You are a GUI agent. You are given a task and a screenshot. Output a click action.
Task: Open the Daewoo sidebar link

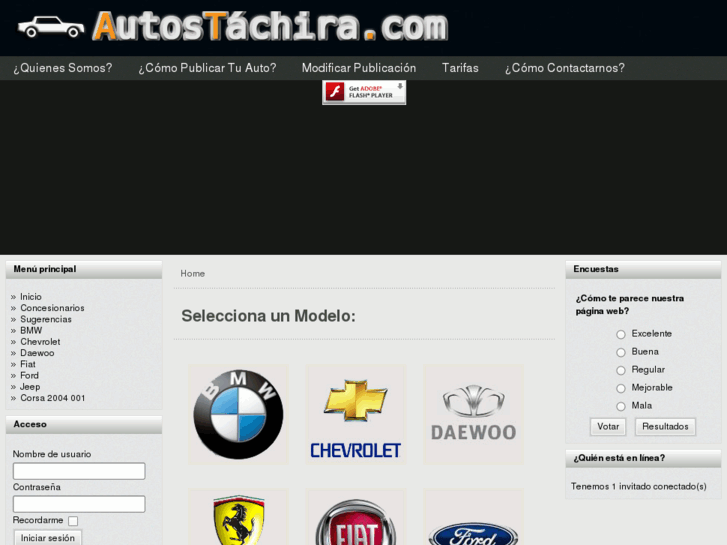pyautogui.click(x=37, y=353)
